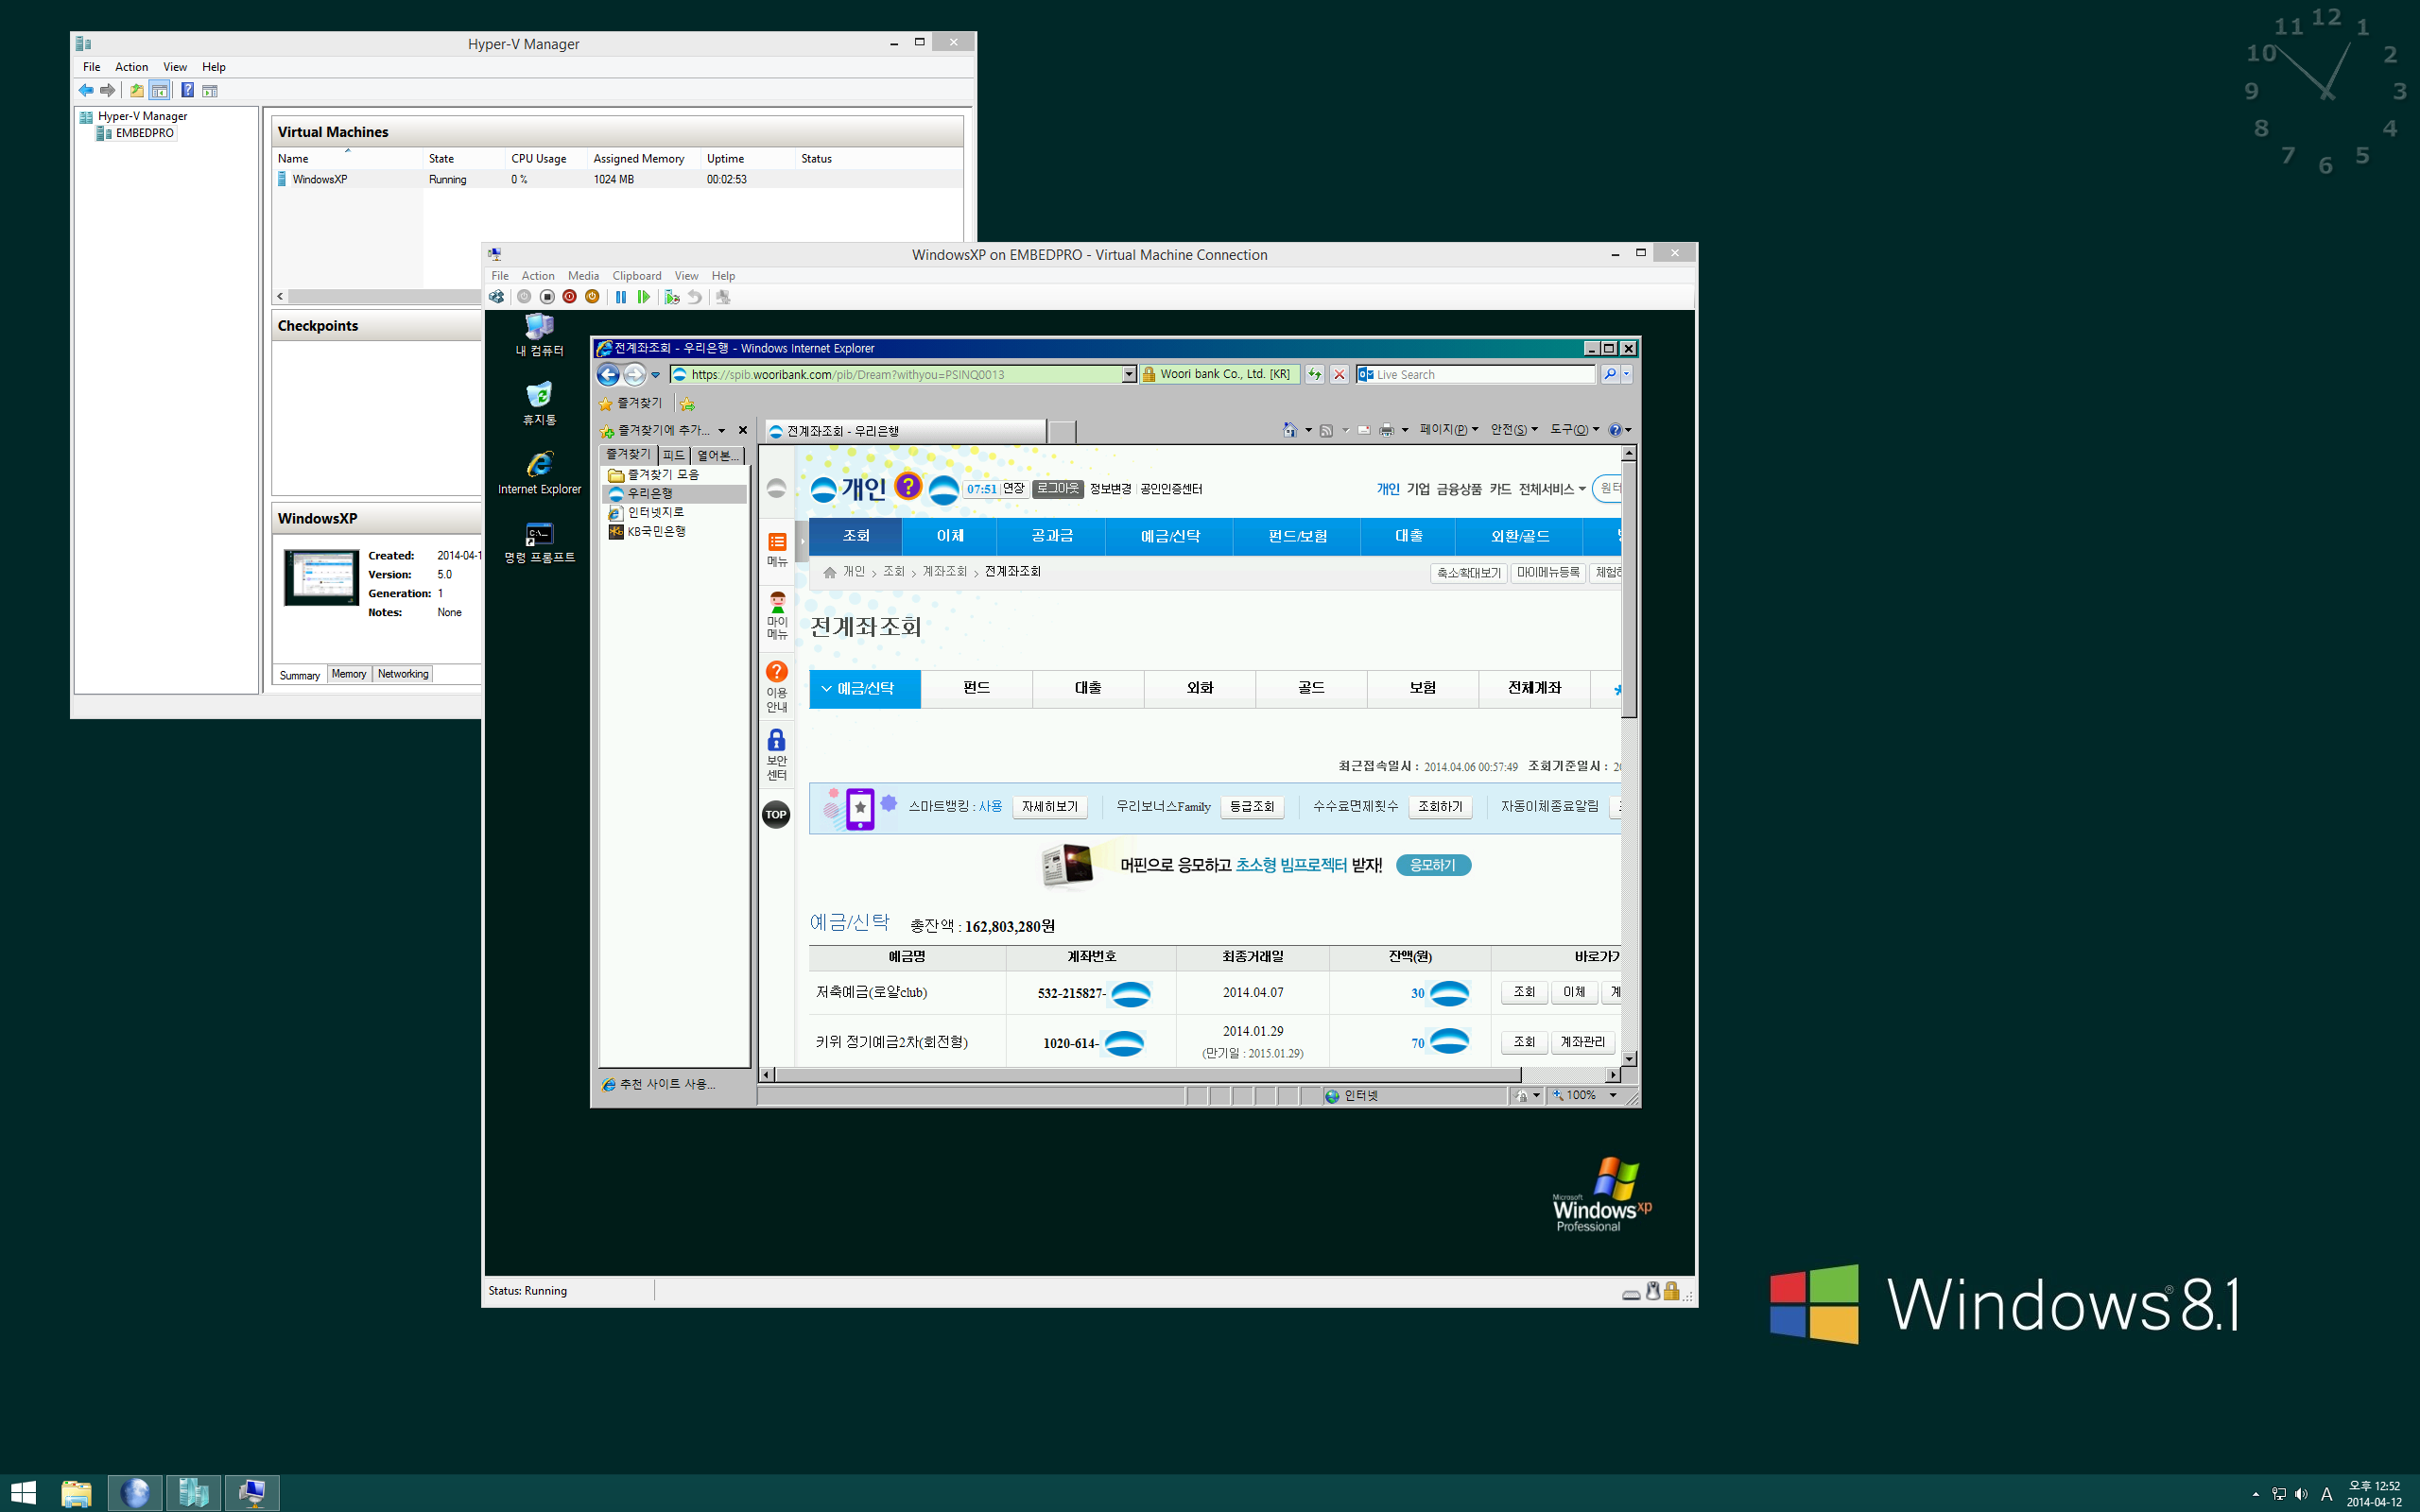Select the 펀드 account tab

pyautogui.click(x=976, y=688)
